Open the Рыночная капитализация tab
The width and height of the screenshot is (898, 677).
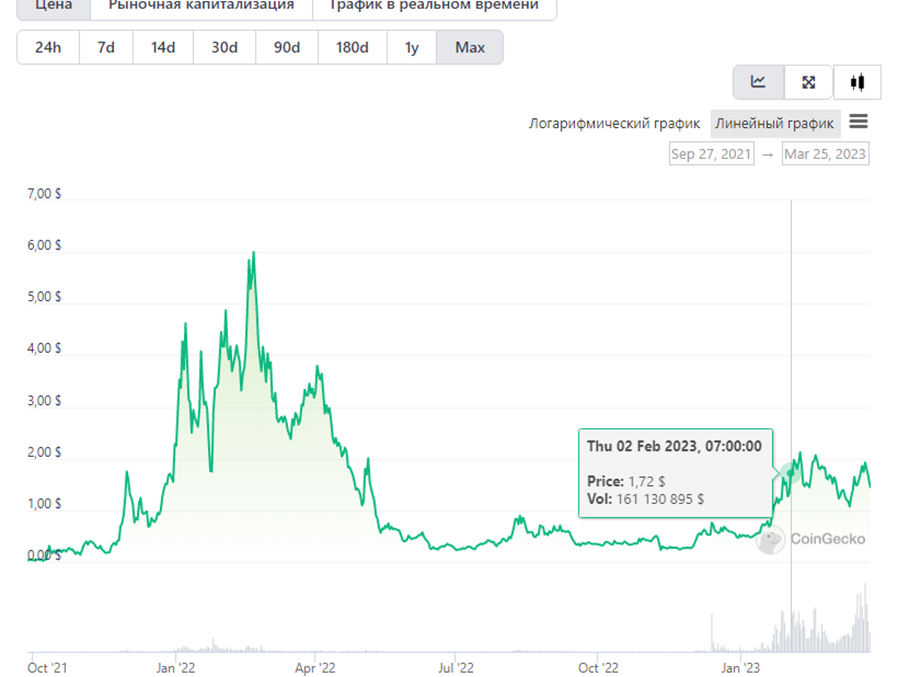tap(201, 7)
